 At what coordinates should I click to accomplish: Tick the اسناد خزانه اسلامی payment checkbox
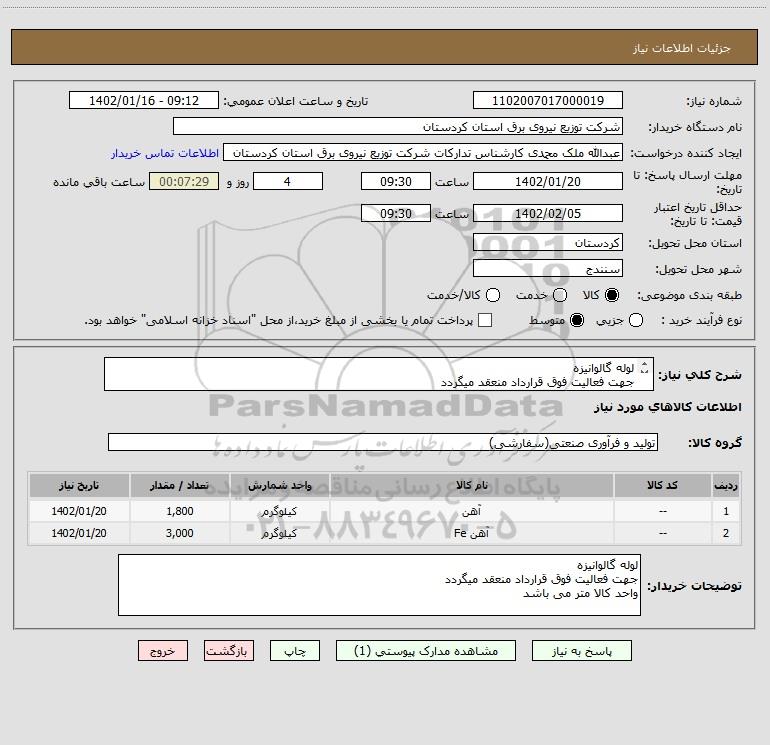tap(485, 320)
